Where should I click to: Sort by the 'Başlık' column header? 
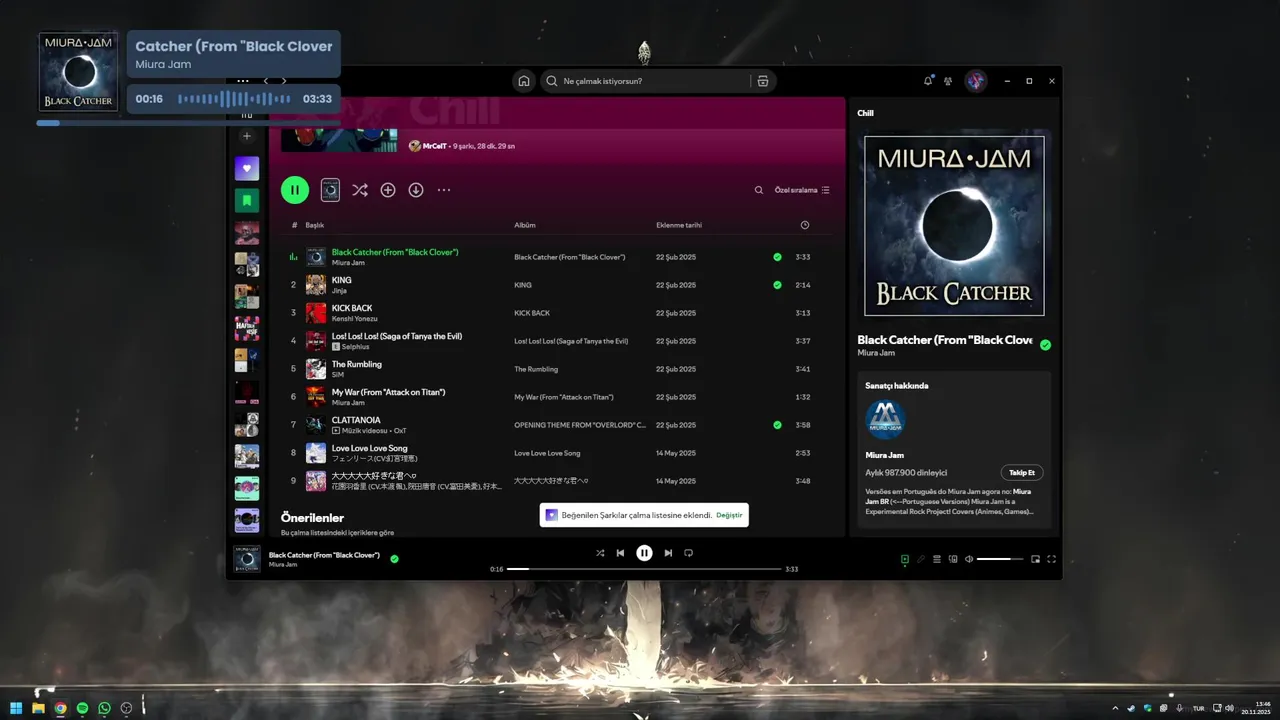point(315,225)
